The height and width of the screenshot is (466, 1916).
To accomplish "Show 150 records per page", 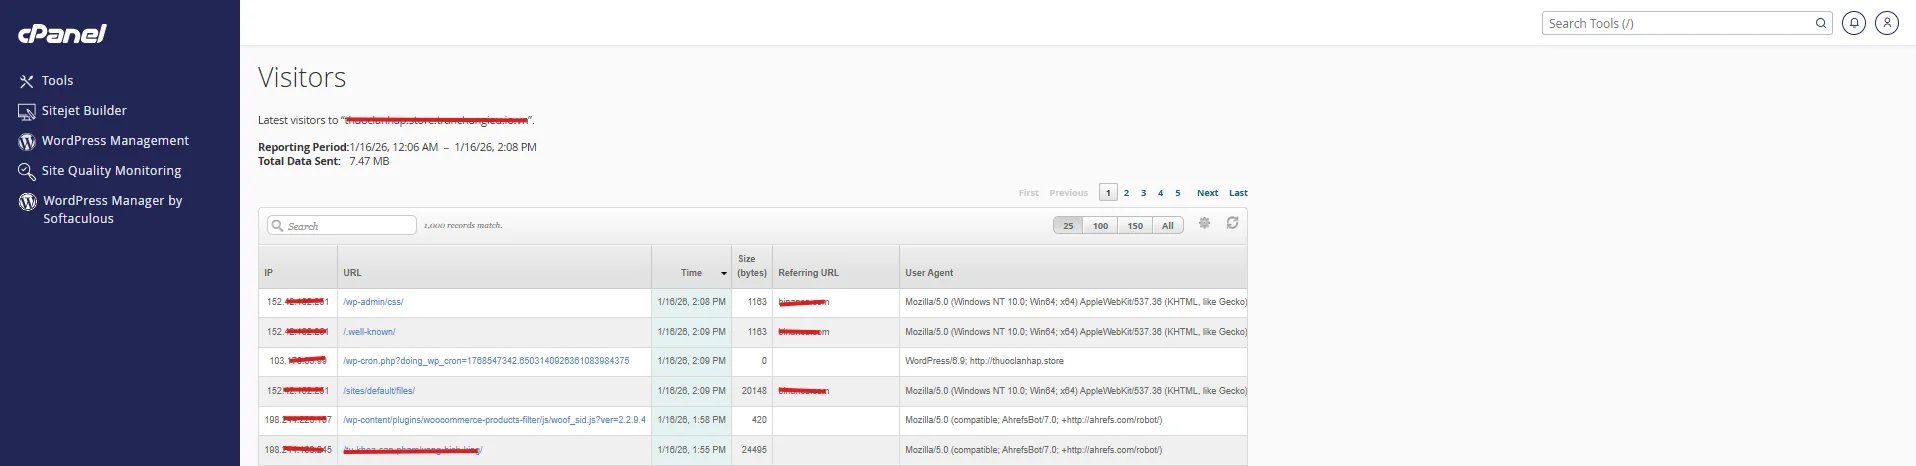I will (x=1135, y=226).
